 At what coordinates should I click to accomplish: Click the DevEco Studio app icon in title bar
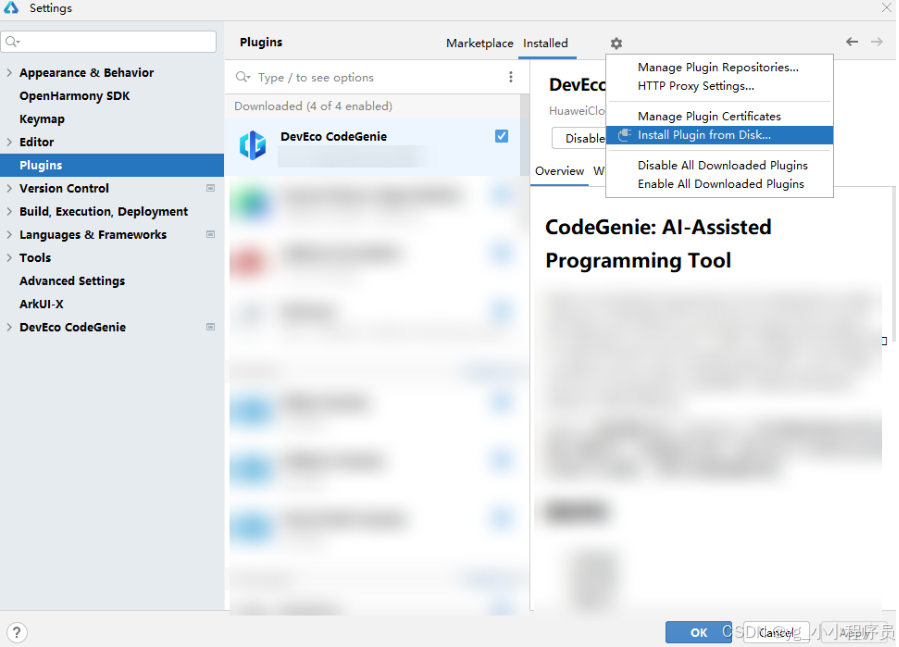click(x=11, y=7)
